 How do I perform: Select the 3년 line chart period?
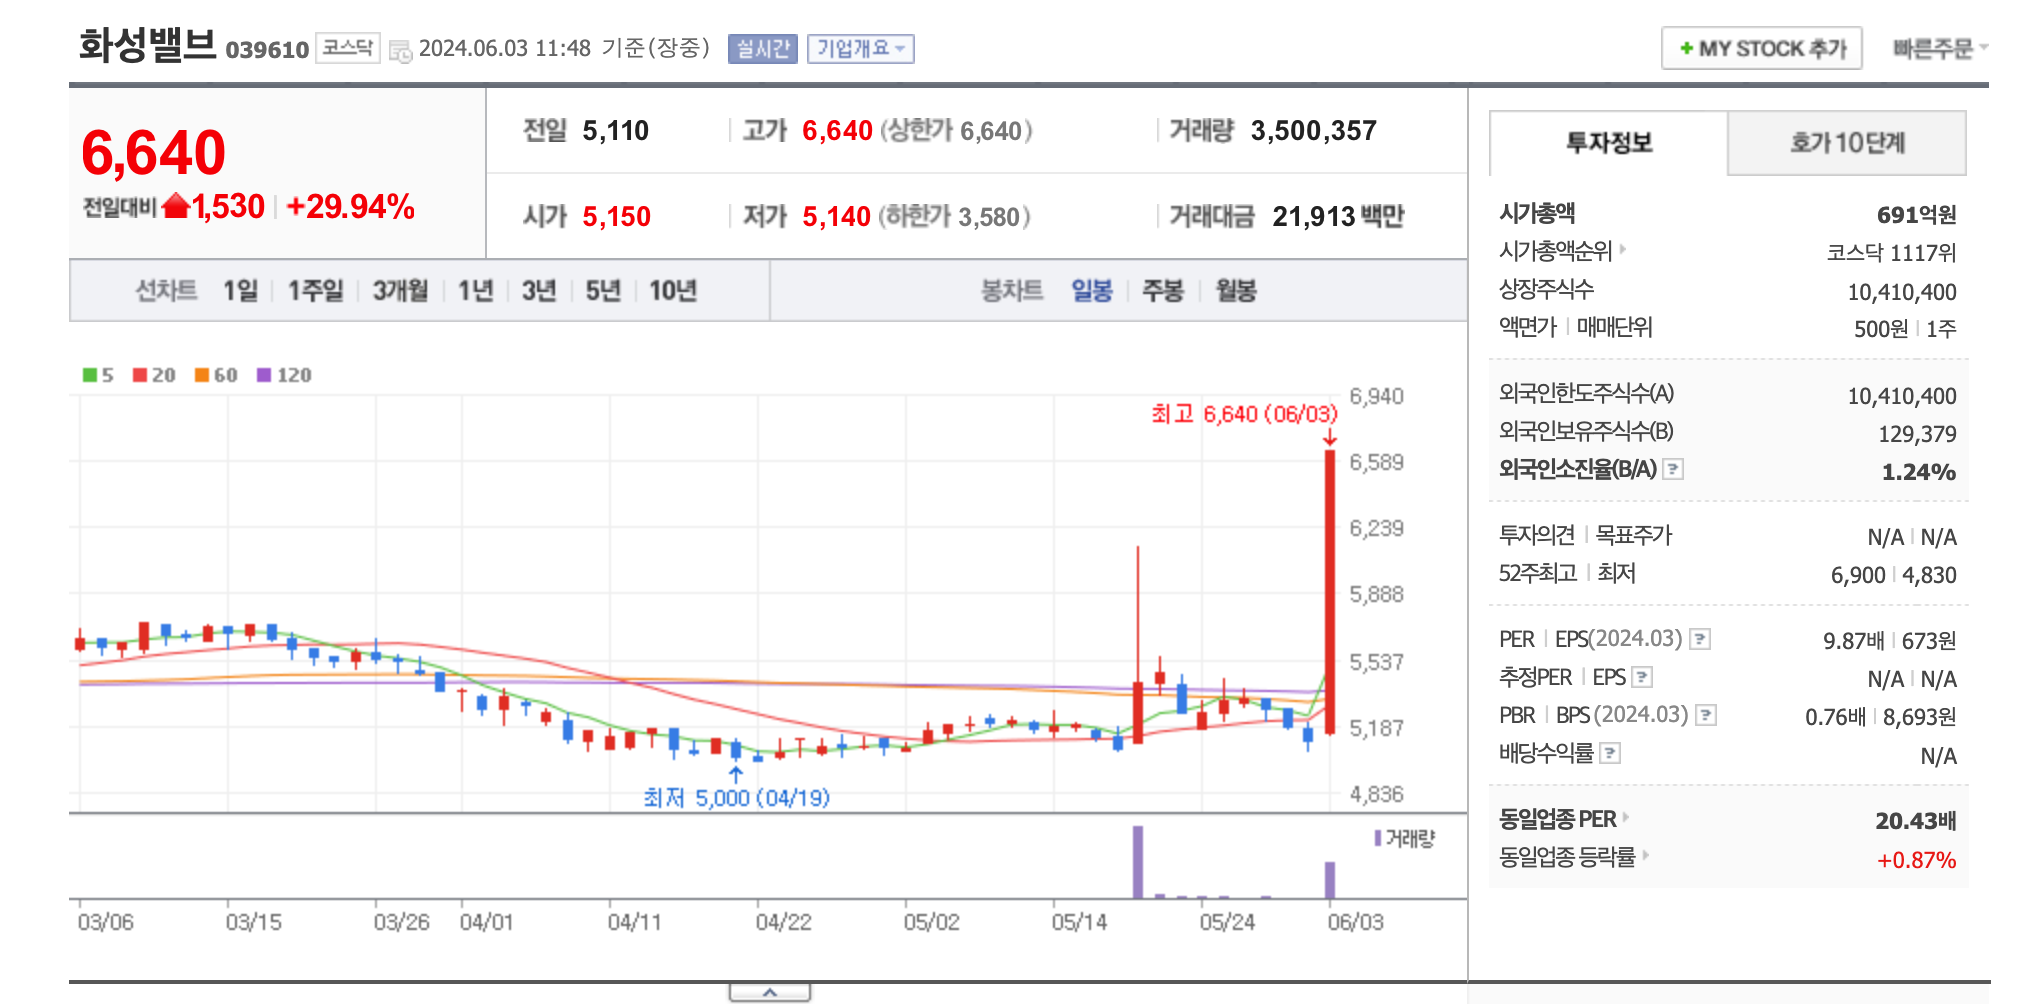[x=538, y=291]
